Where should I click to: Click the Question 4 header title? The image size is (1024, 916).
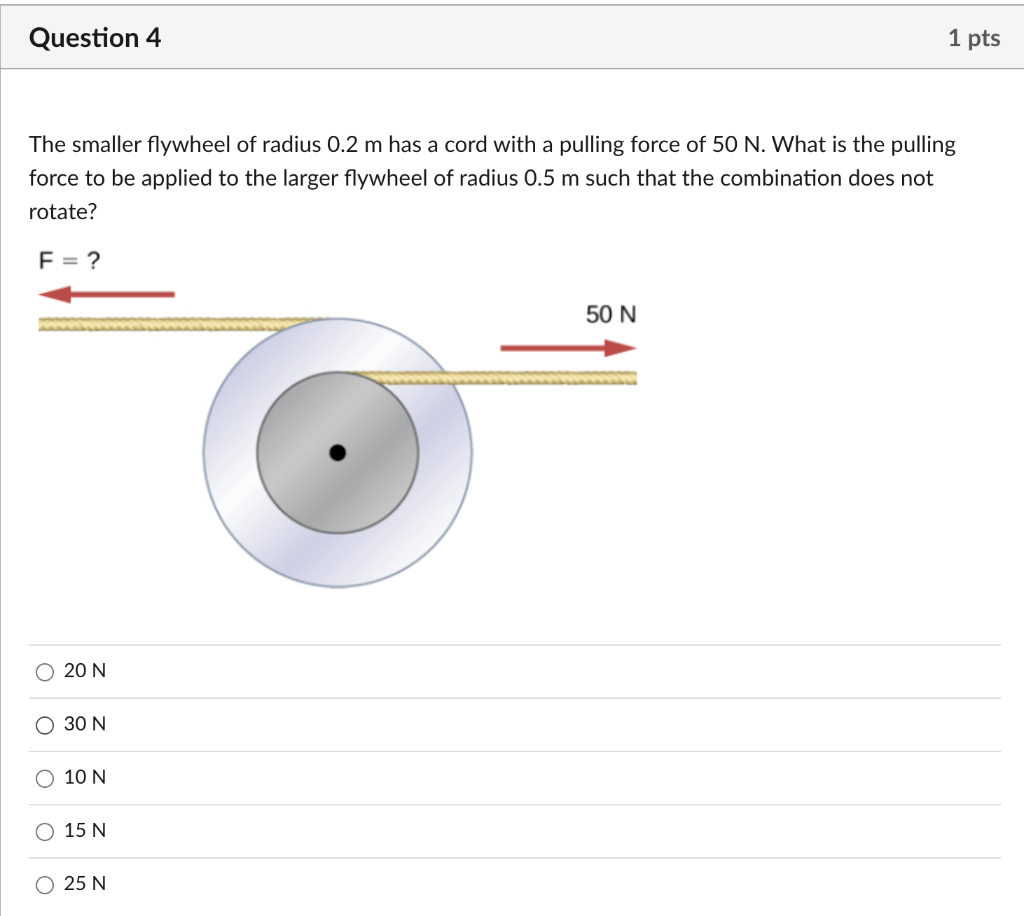pos(95,37)
